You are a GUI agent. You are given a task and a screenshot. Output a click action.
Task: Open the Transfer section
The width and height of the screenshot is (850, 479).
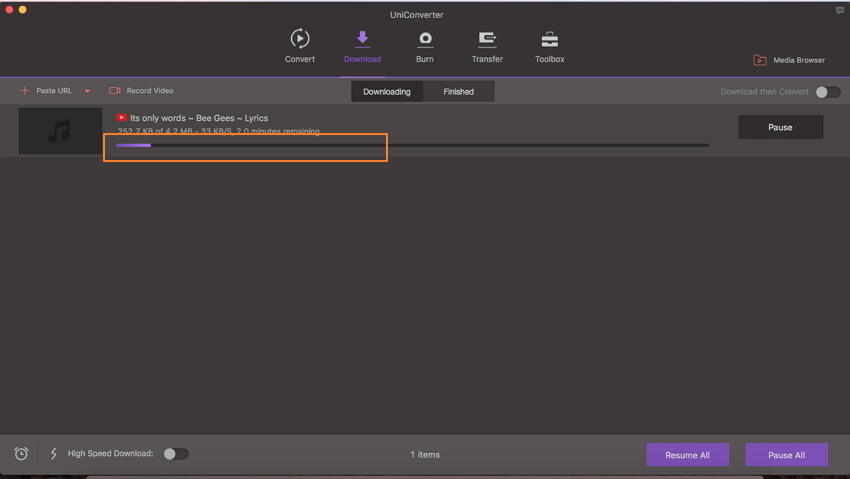(x=487, y=46)
